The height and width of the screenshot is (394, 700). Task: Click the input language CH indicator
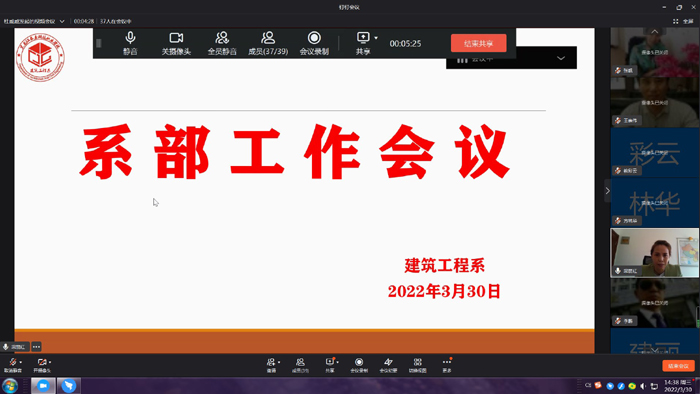[588, 385]
